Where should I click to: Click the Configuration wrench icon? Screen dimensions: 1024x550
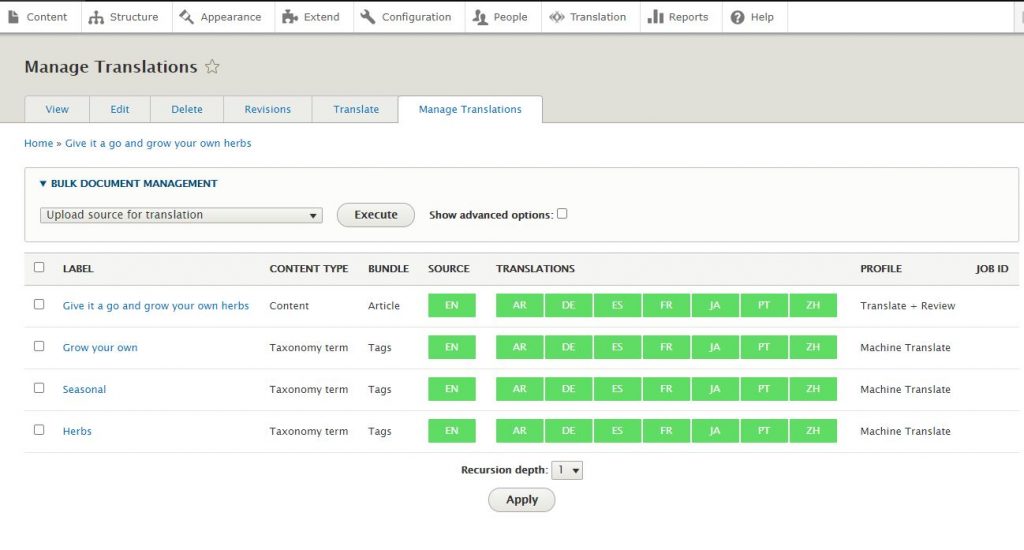(x=368, y=17)
